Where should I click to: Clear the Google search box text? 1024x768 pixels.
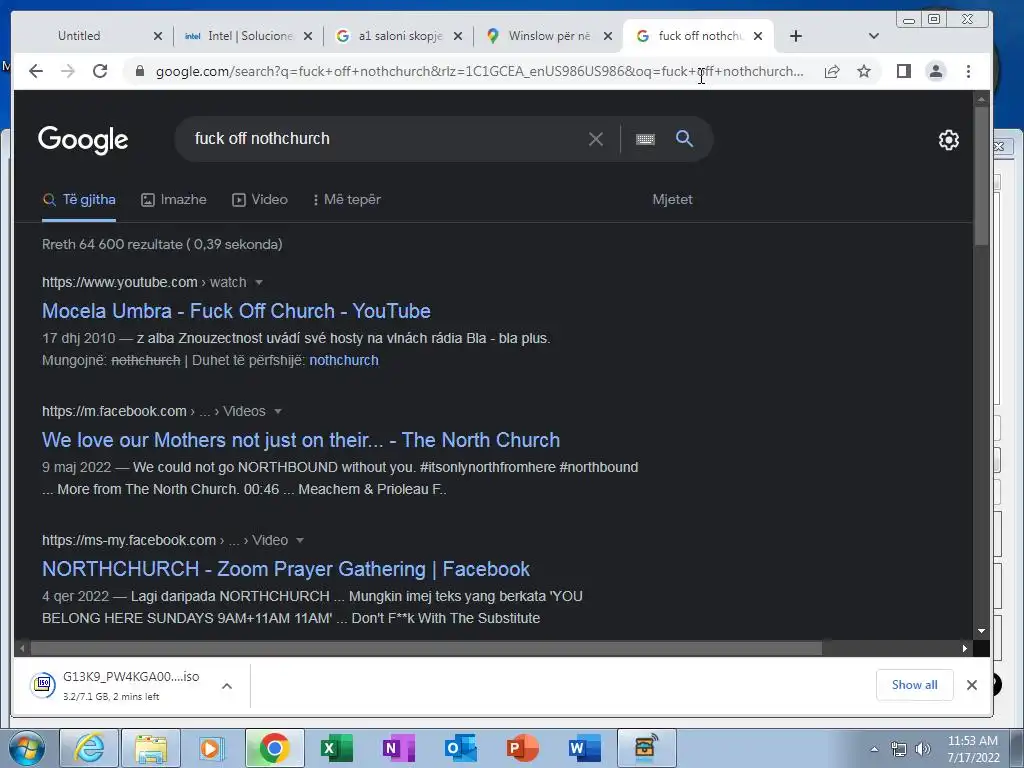(596, 139)
